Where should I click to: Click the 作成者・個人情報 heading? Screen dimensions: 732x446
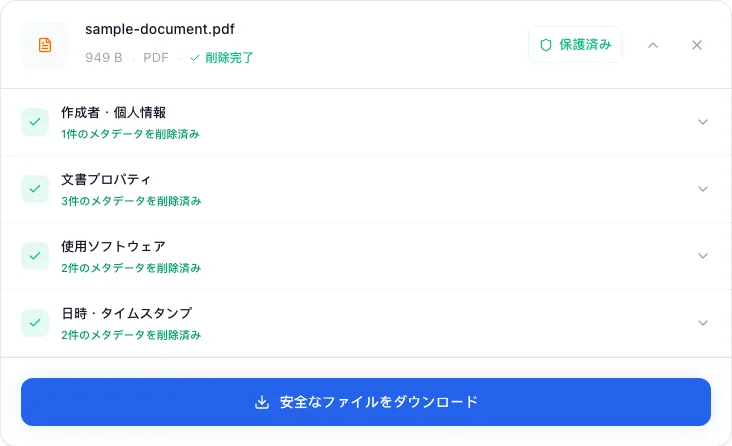click(x=113, y=113)
